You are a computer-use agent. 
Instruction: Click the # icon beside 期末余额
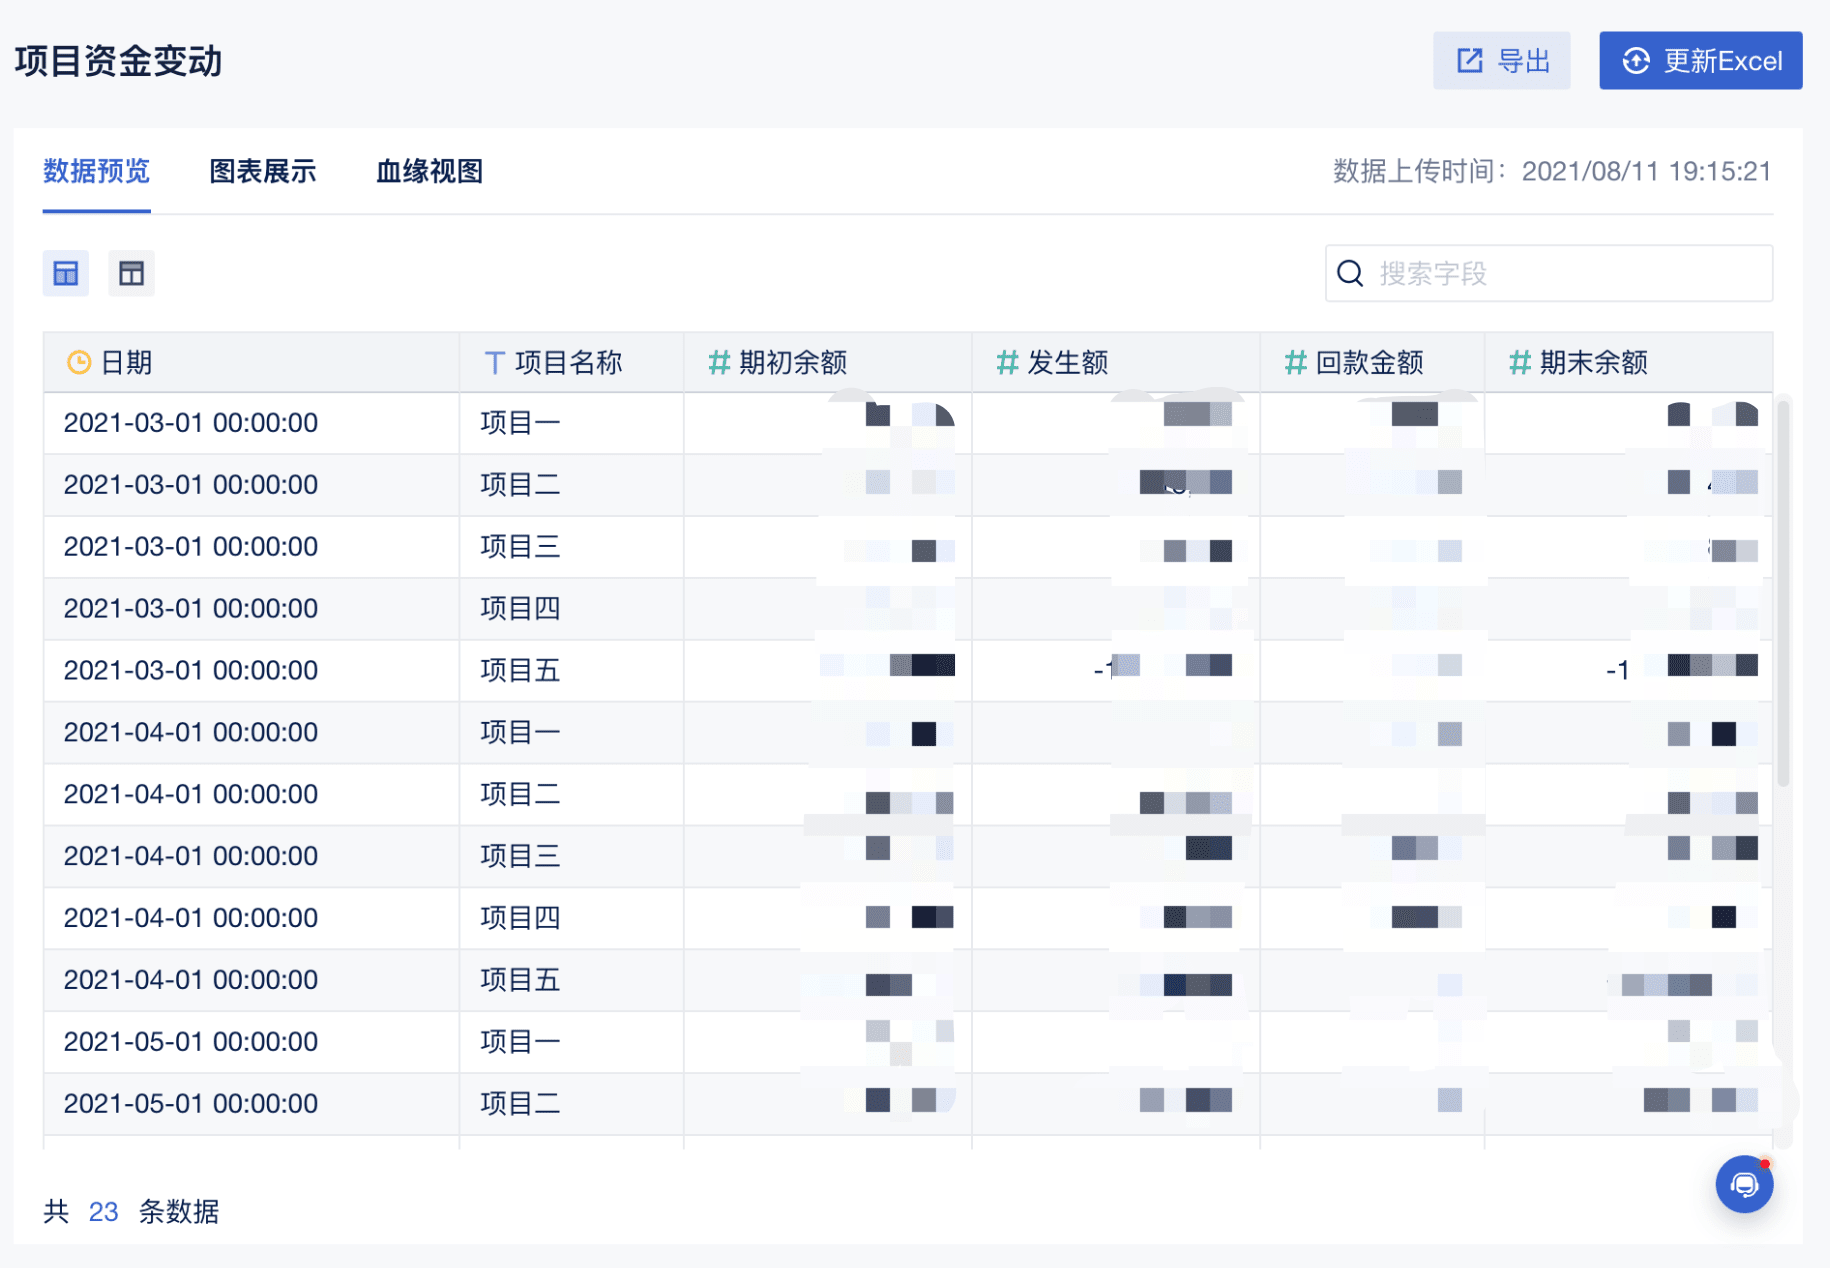(1520, 362)
